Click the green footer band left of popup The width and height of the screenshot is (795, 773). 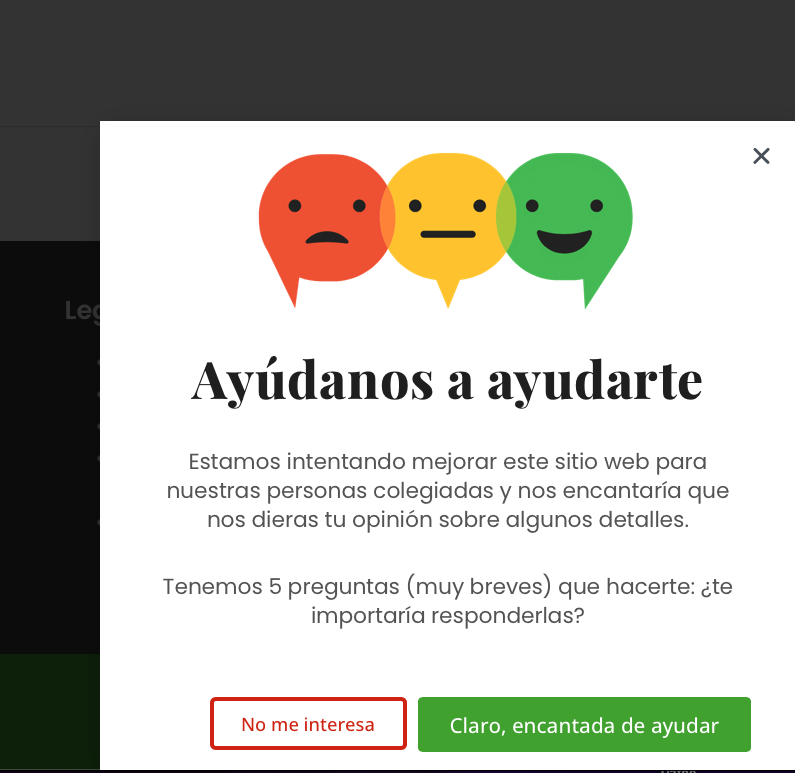click(50, 710)
